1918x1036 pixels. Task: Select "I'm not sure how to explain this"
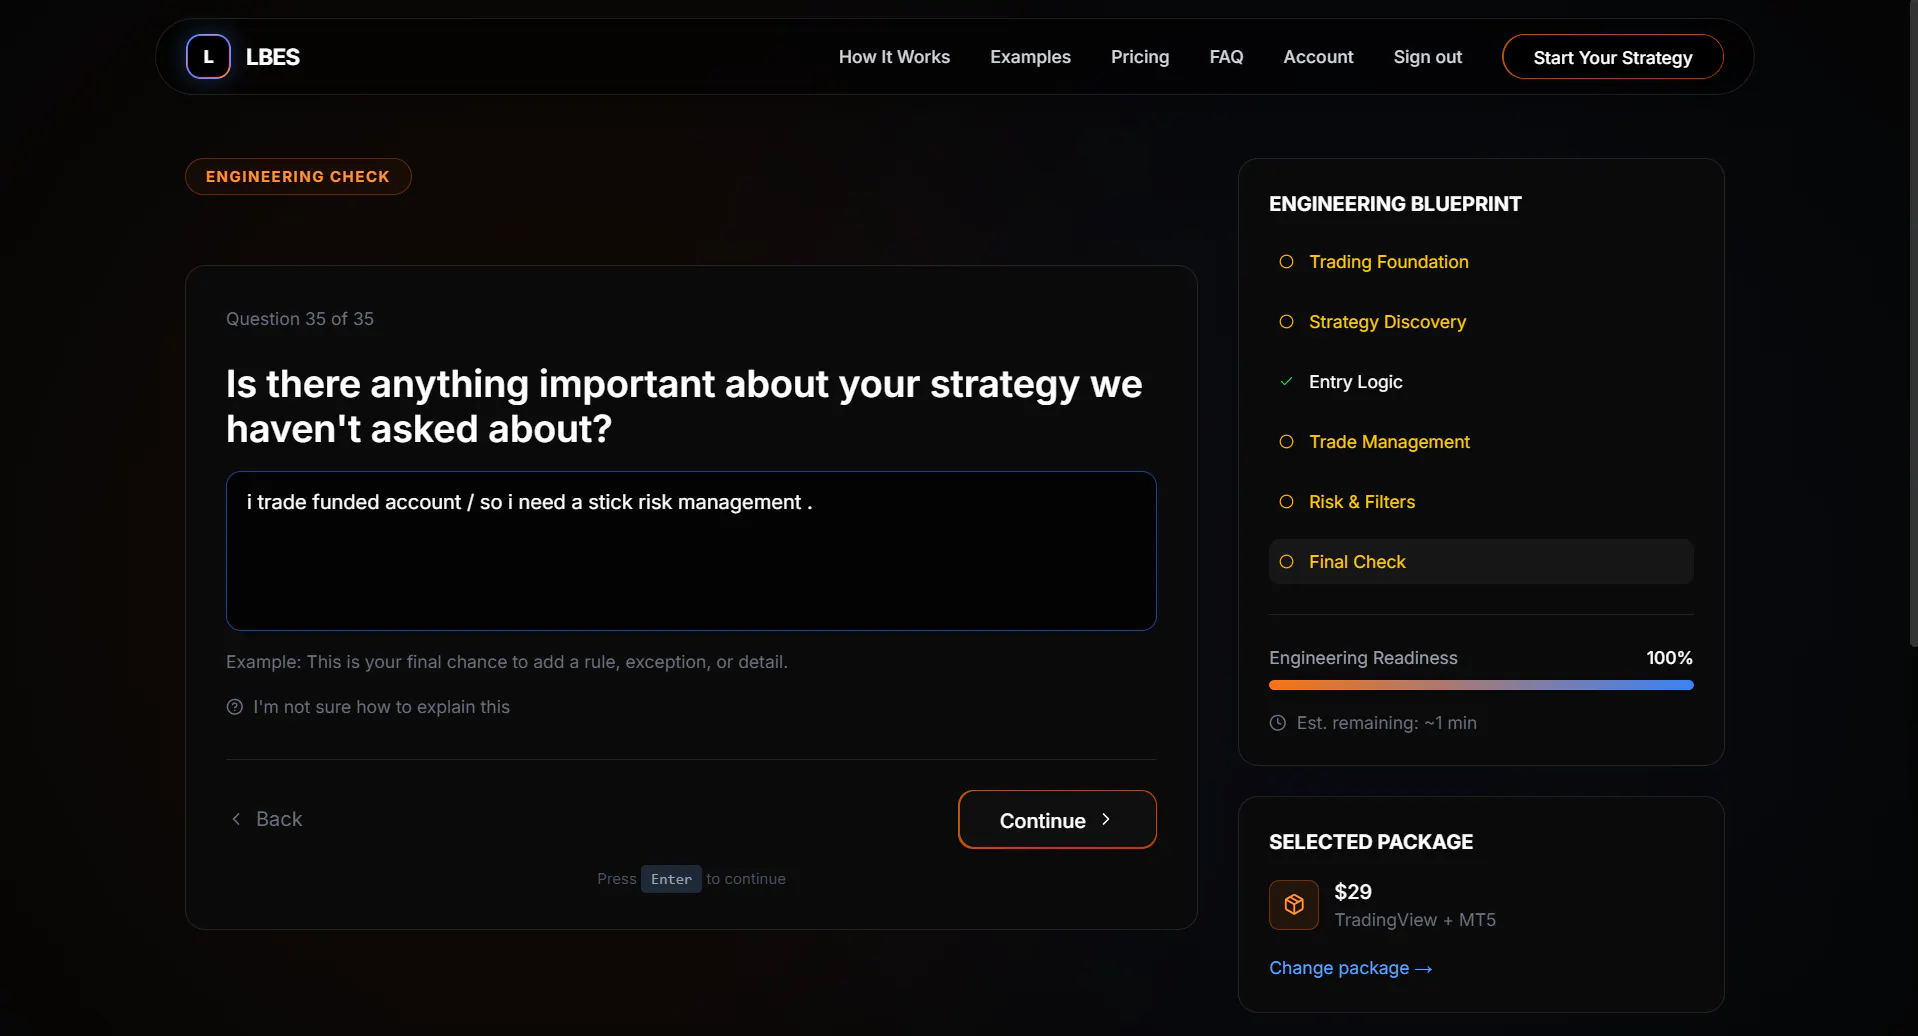click(x=381, y=707)
